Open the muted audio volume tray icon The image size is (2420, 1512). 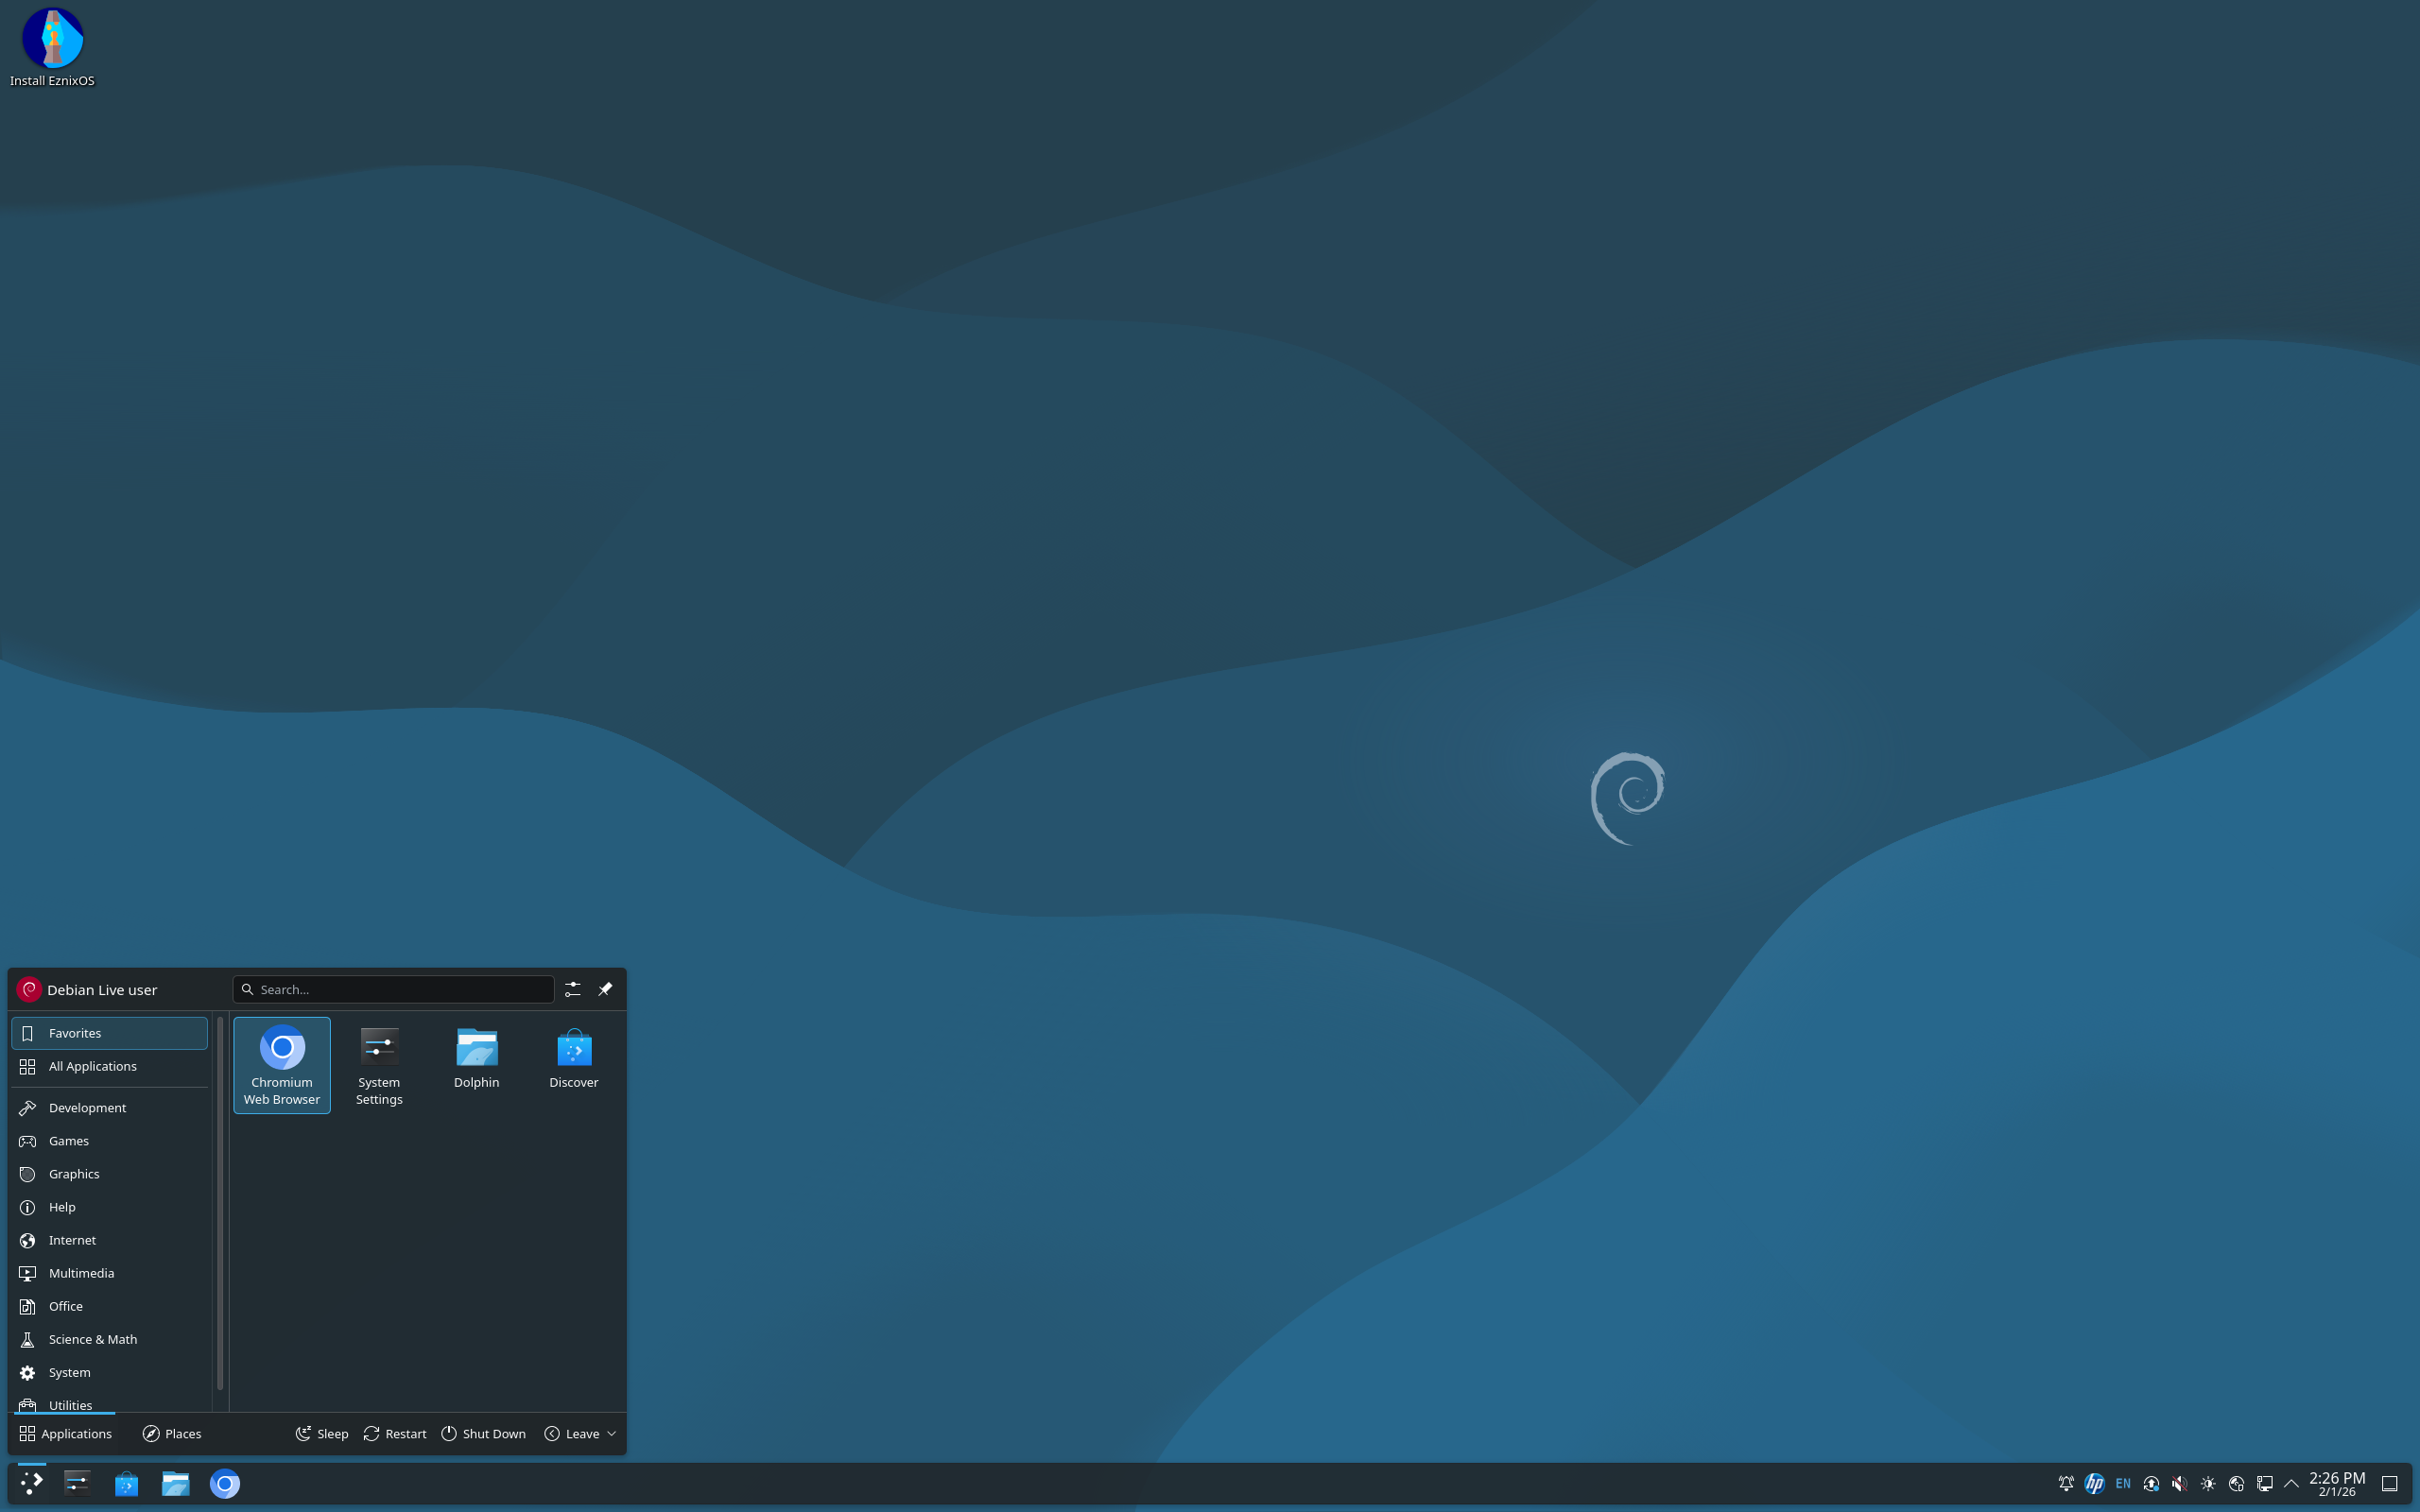coord(2180,1483)
